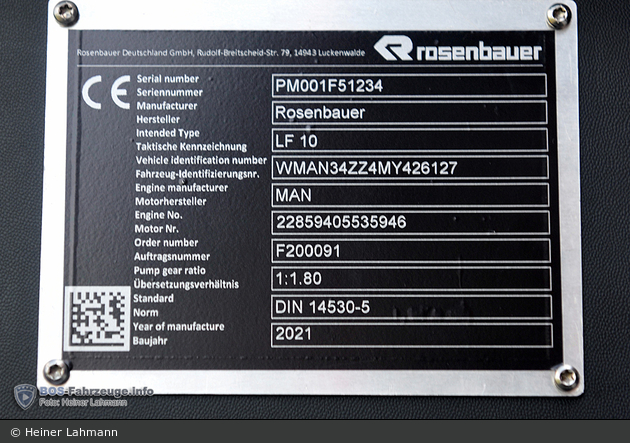Click the Rosenbauer Deutschland GmbH address line
The width and height of the screenshot is (630, 443).
pos(221,53)
